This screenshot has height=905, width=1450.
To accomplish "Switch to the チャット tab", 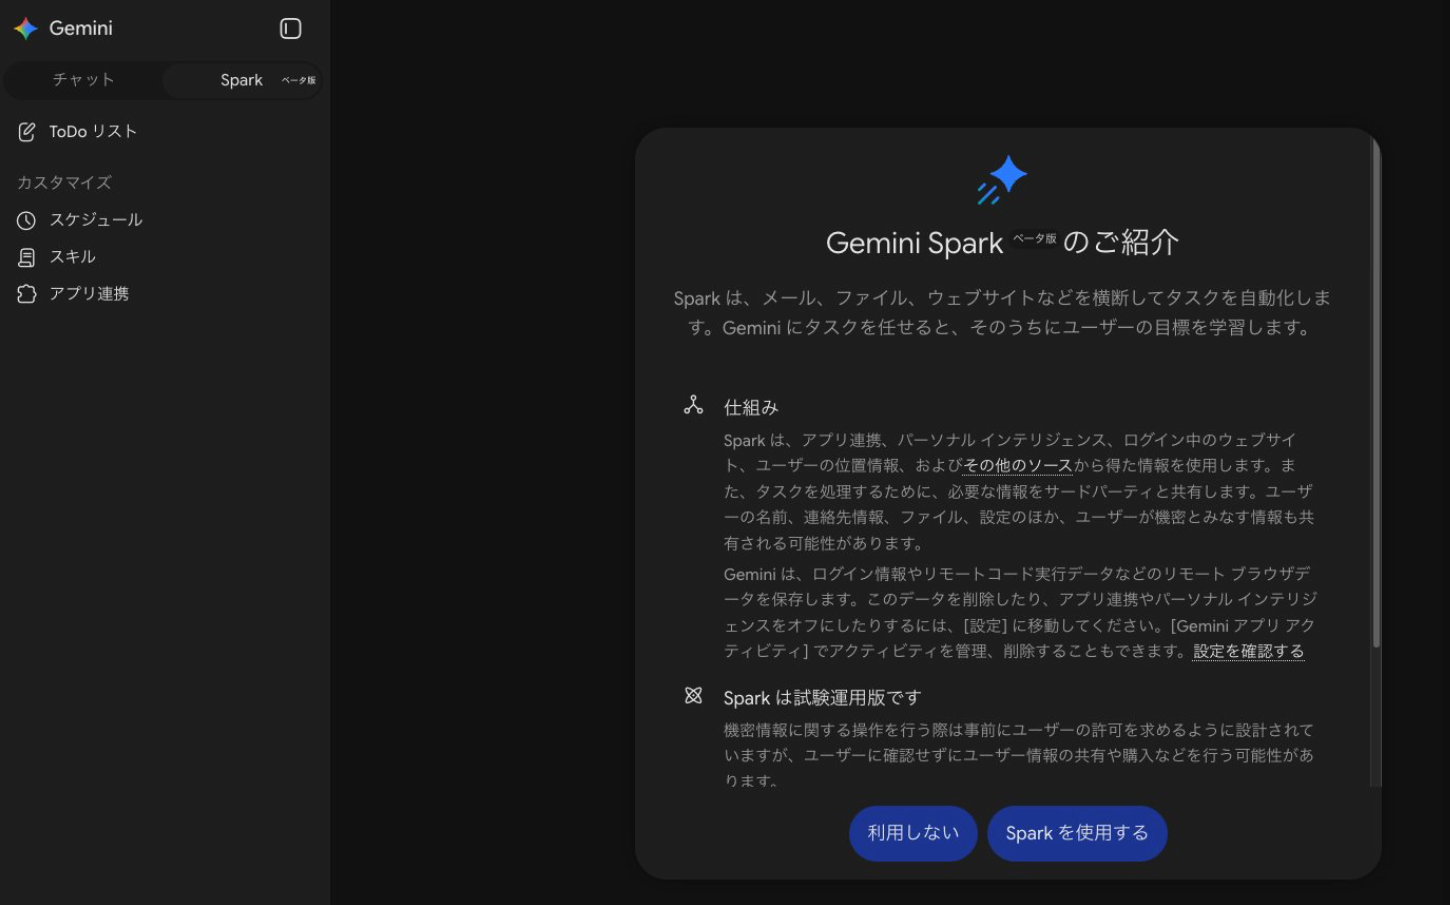I will point(84,80).
